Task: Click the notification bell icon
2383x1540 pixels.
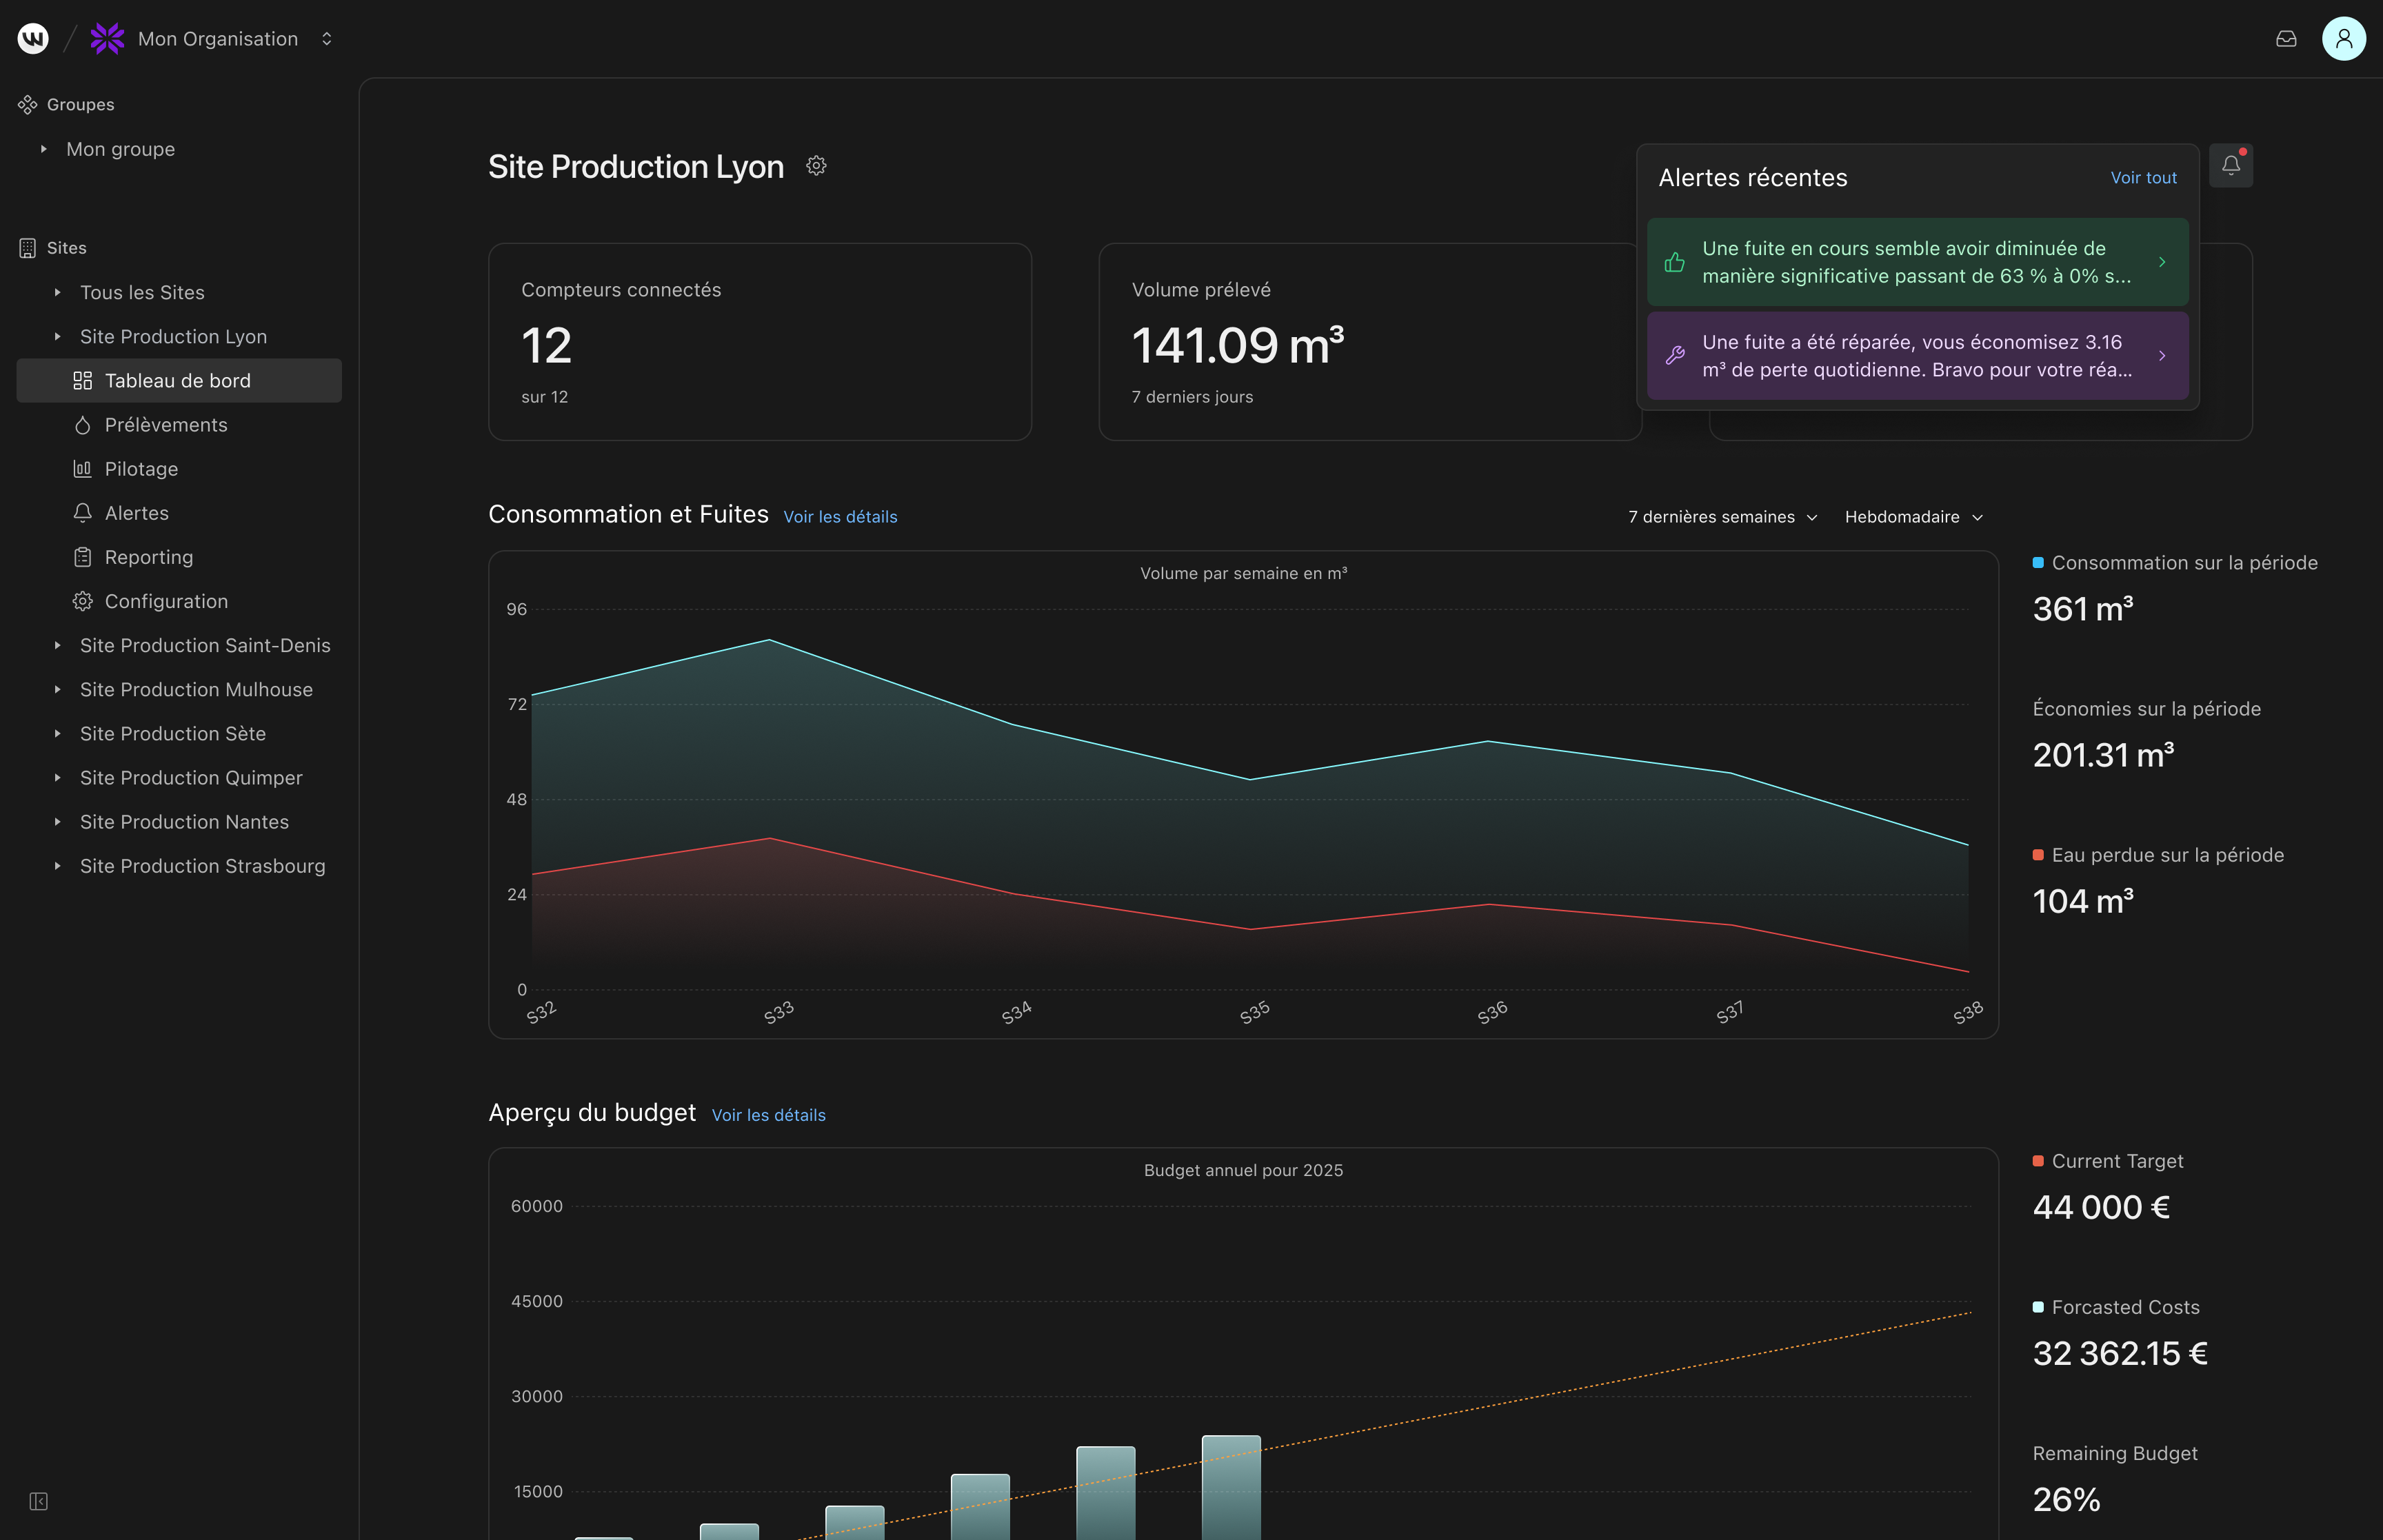Action: 2231,166
